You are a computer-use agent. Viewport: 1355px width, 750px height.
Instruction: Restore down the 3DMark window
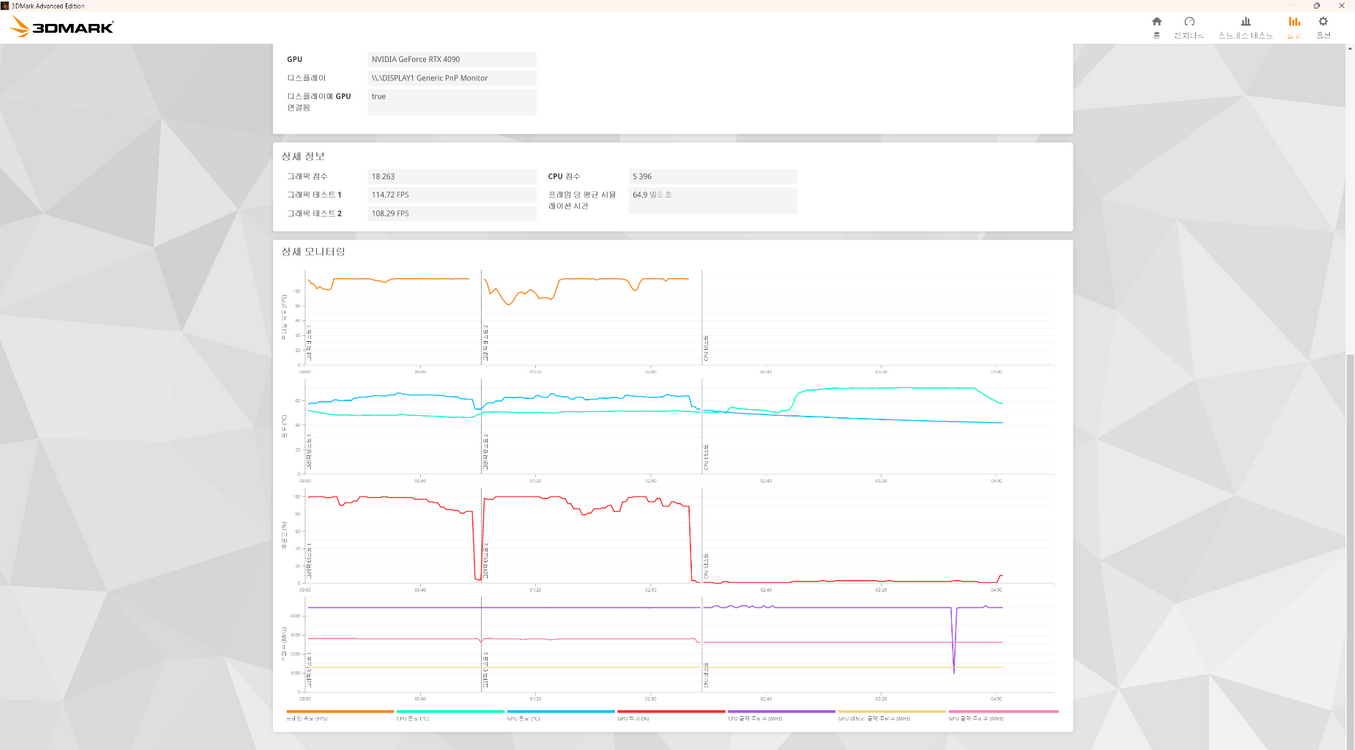pos(1317,6)
